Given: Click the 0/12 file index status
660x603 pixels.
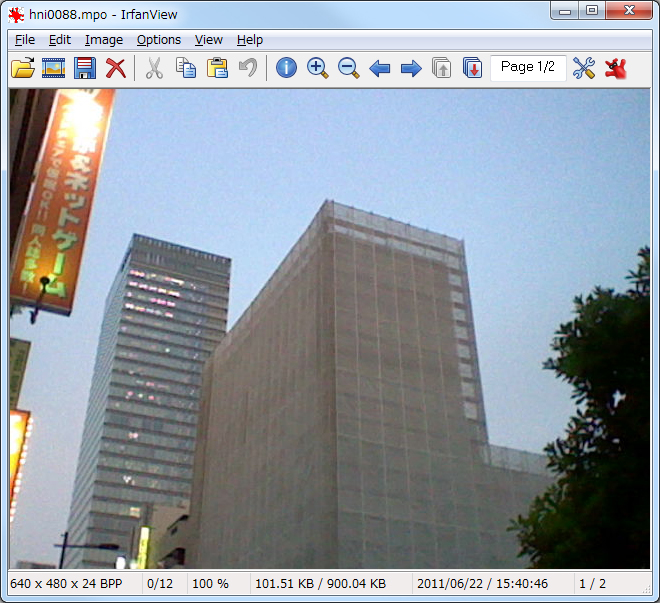Looking at the screenshot, I should pos(160,584).
